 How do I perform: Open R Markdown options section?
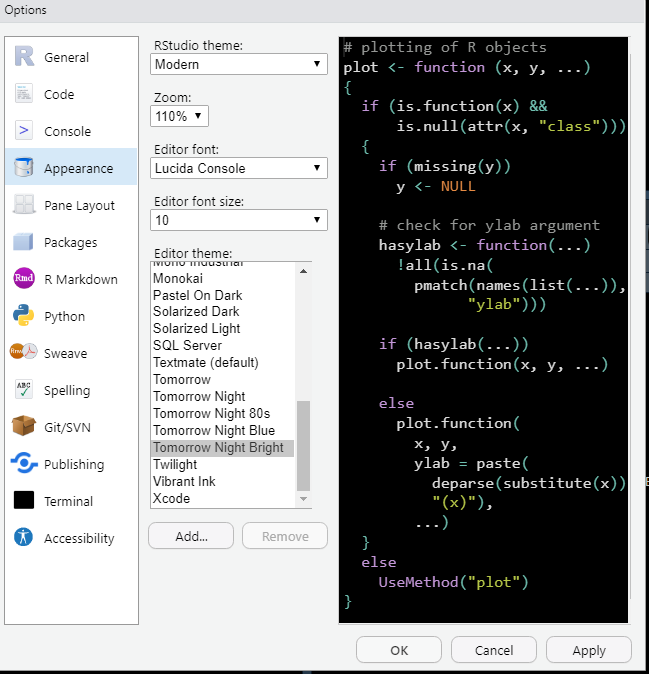71,279
